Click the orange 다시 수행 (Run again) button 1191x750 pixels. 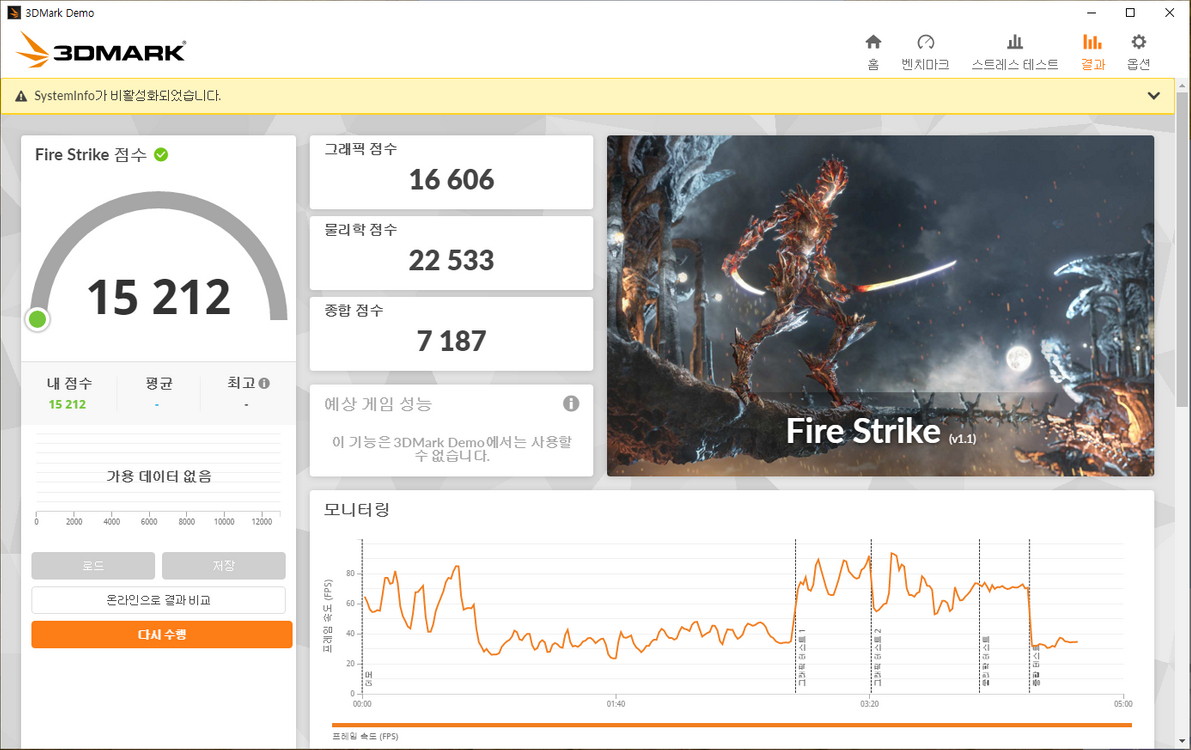pyautogui.click(x=162, y=634)
